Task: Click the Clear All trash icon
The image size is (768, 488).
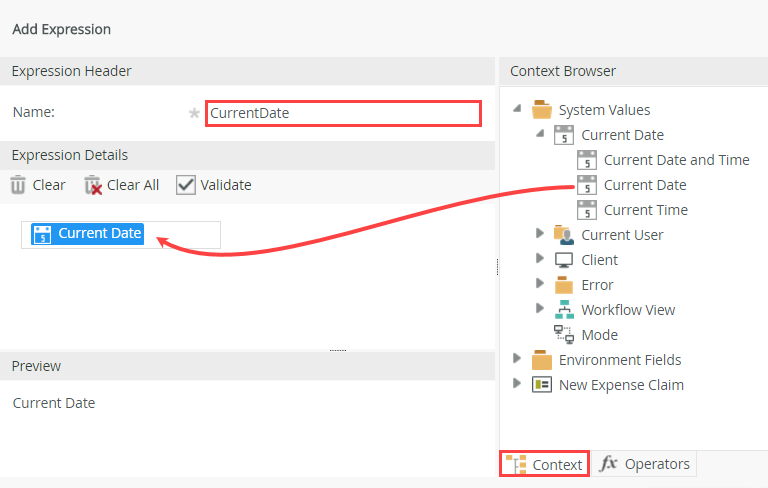Action: (93, 185)
